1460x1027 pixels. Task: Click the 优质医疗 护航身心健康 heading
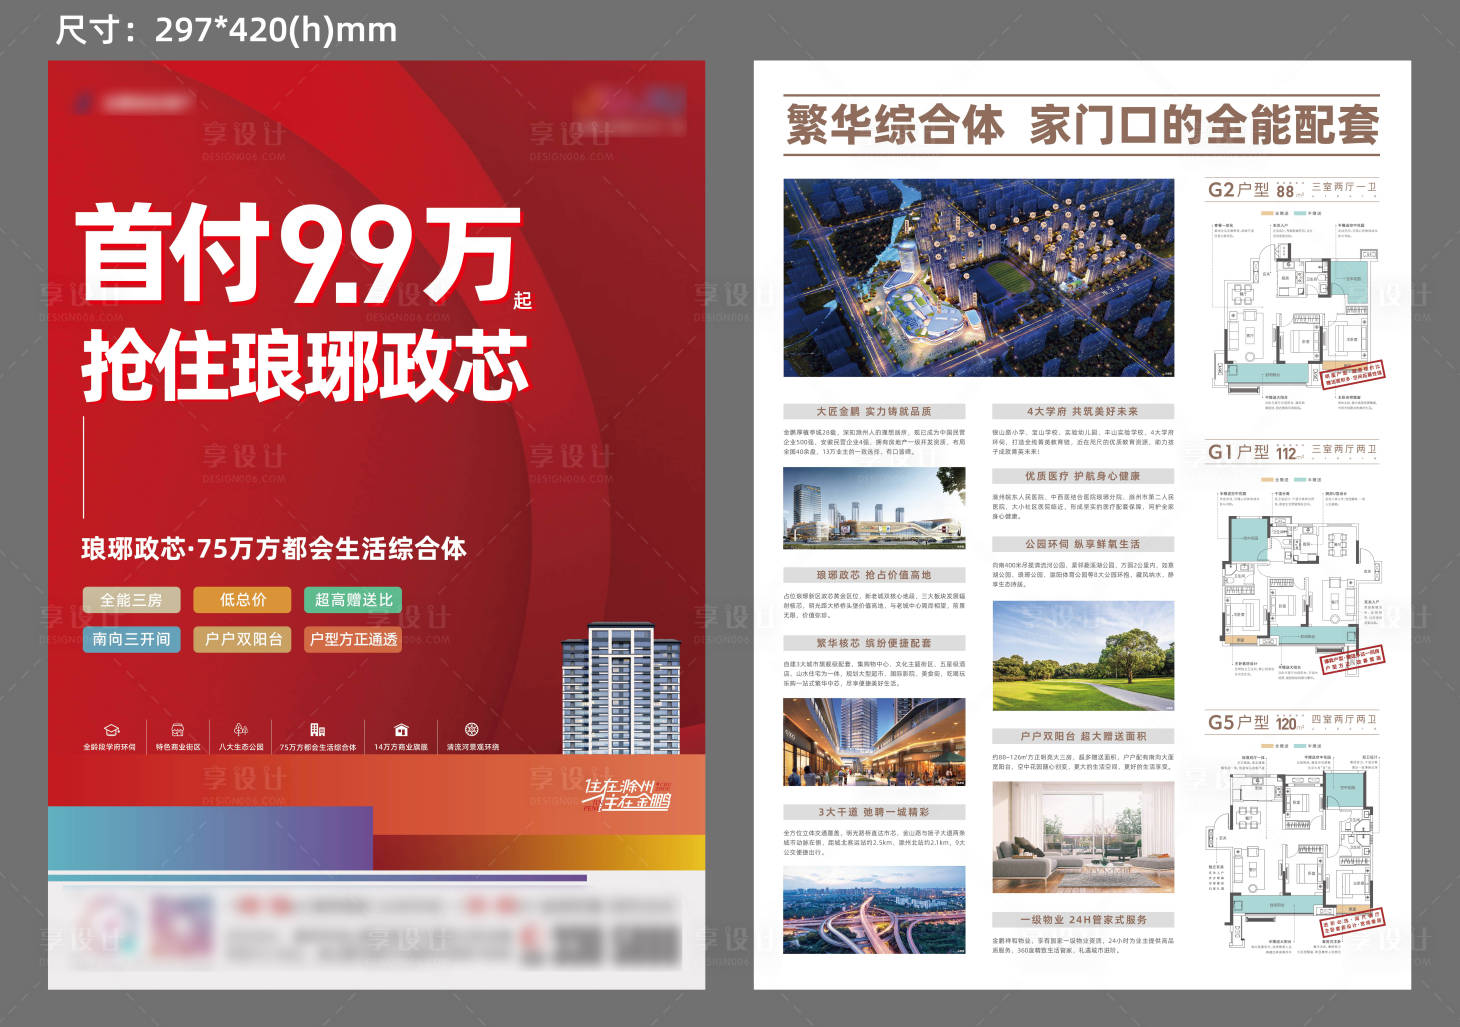[1083, 476]
